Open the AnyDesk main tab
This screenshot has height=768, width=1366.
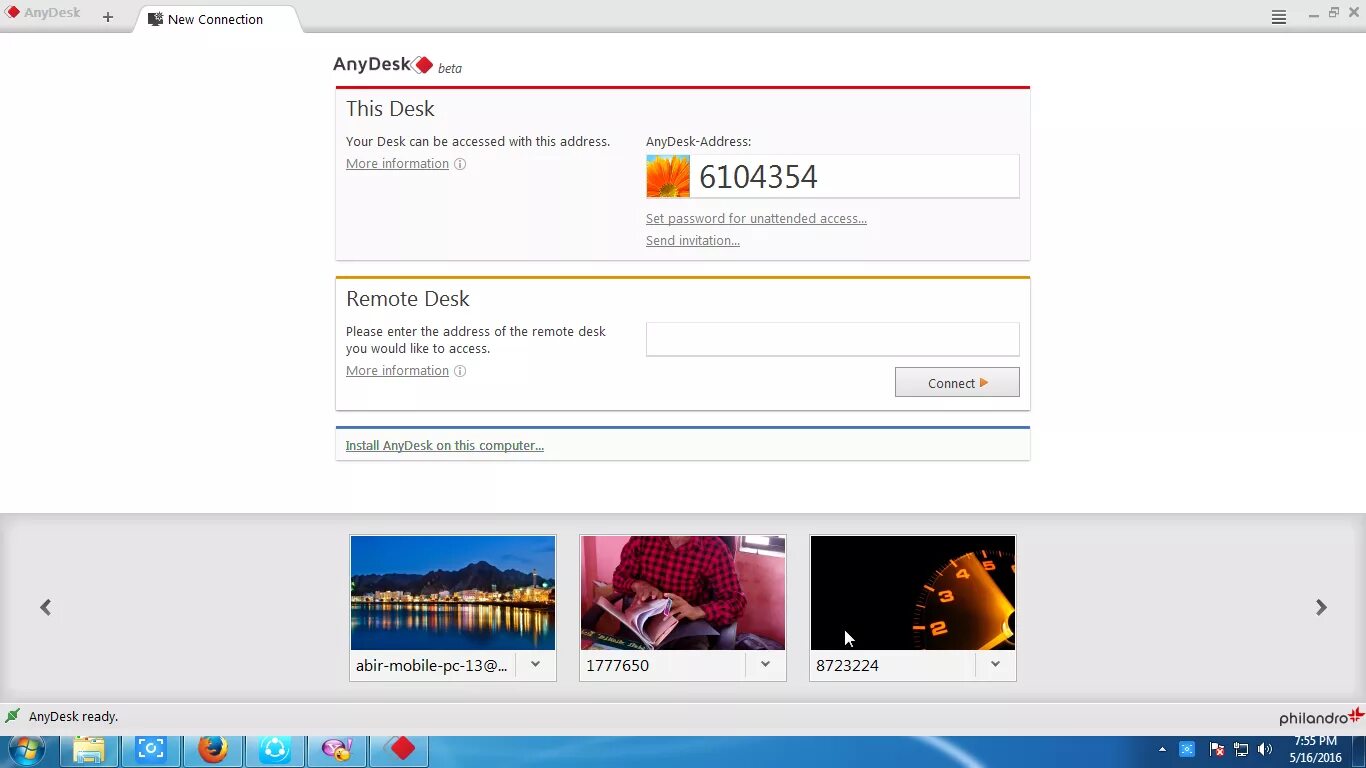pos(43,14)
